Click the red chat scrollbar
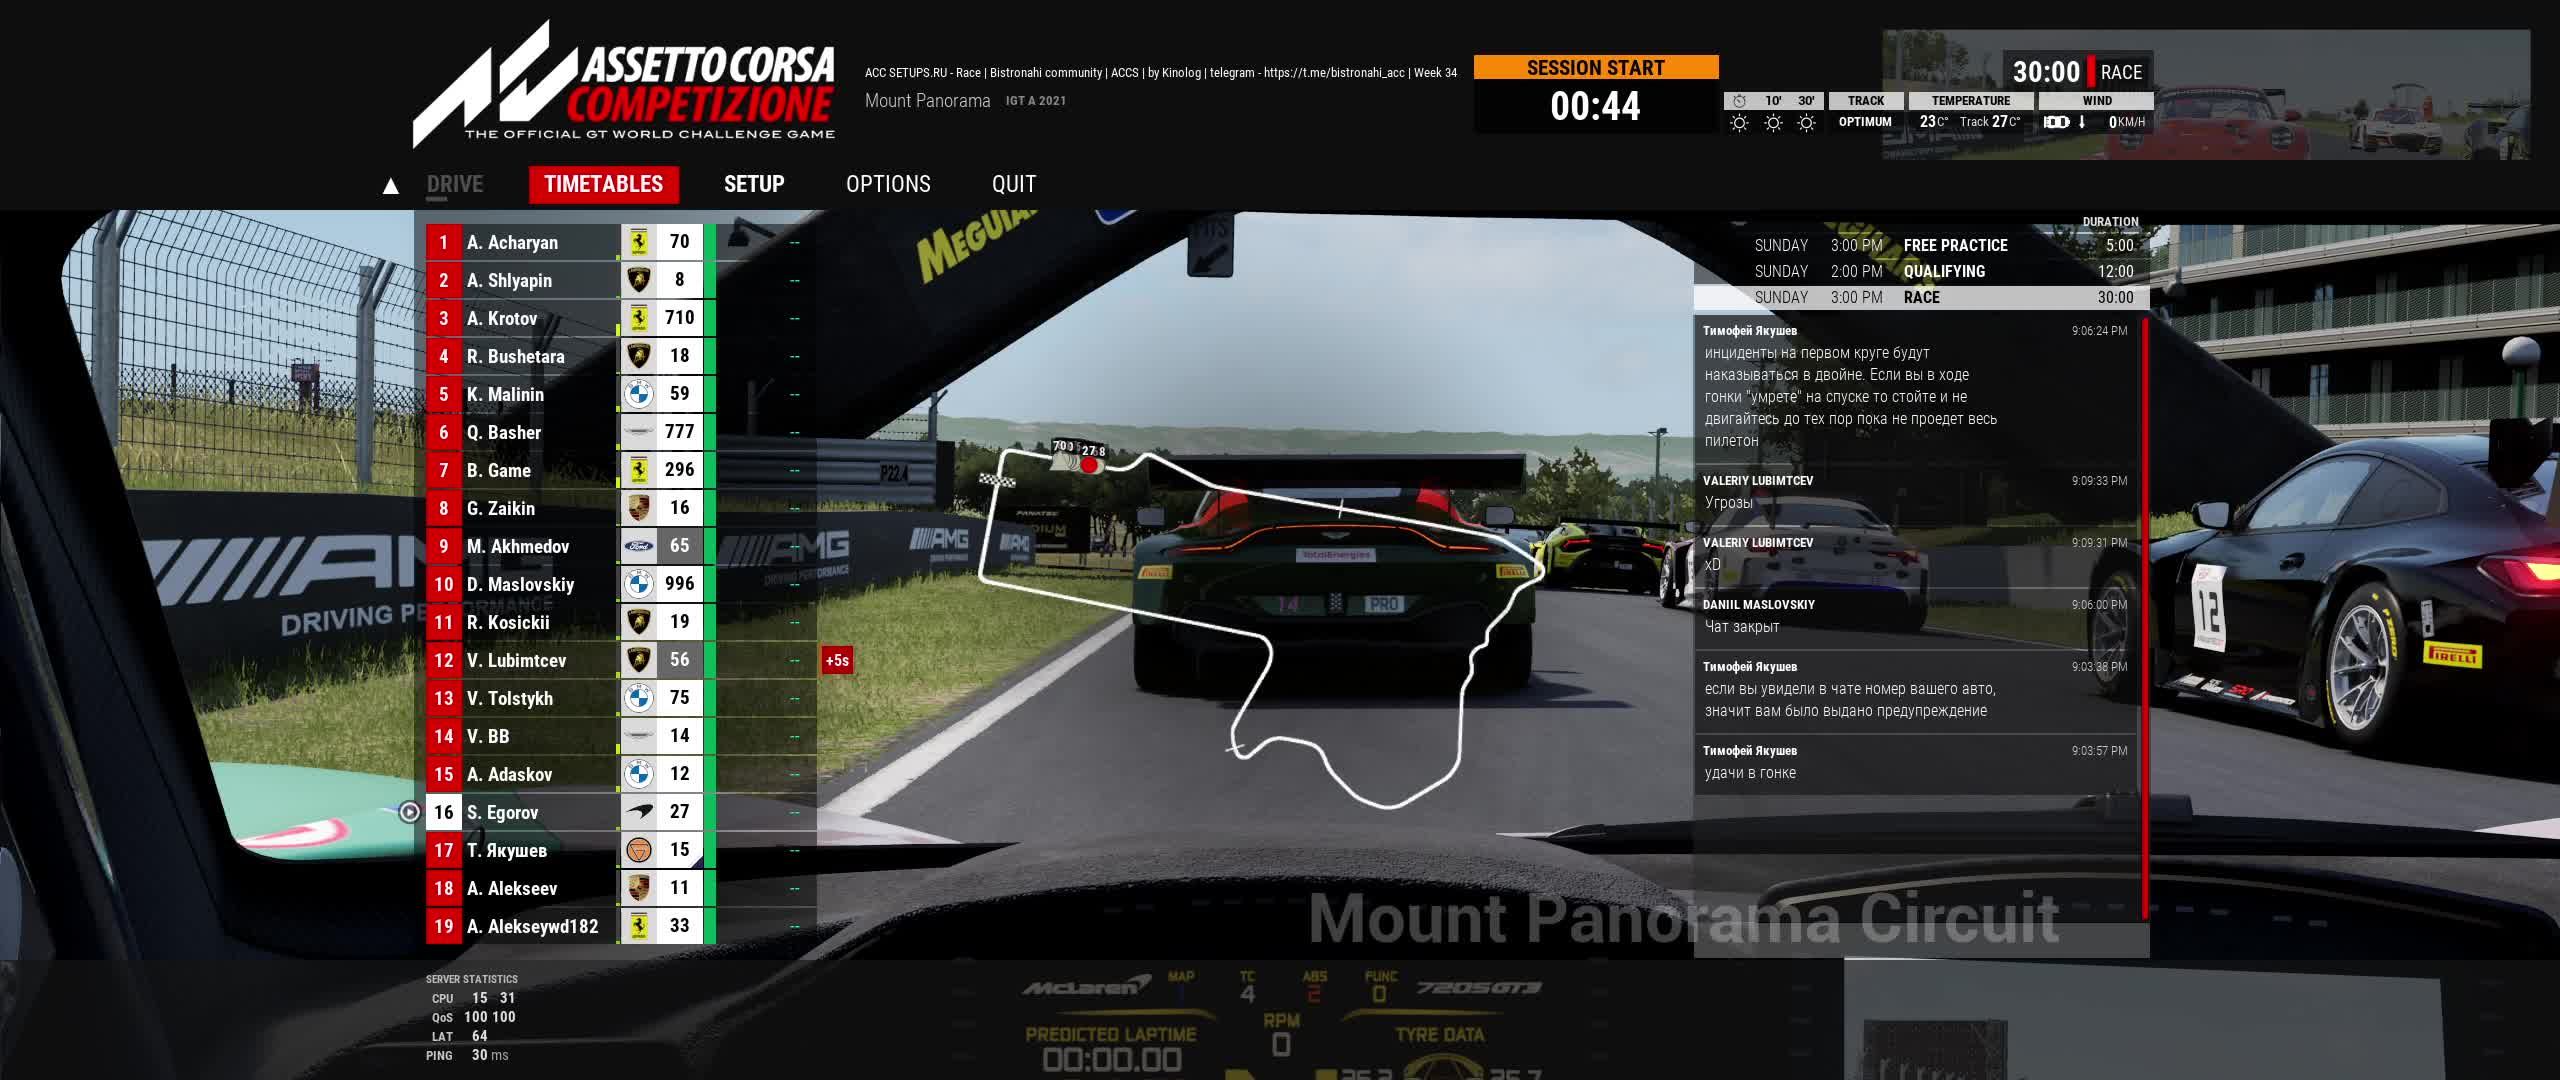 point(2144,618)
